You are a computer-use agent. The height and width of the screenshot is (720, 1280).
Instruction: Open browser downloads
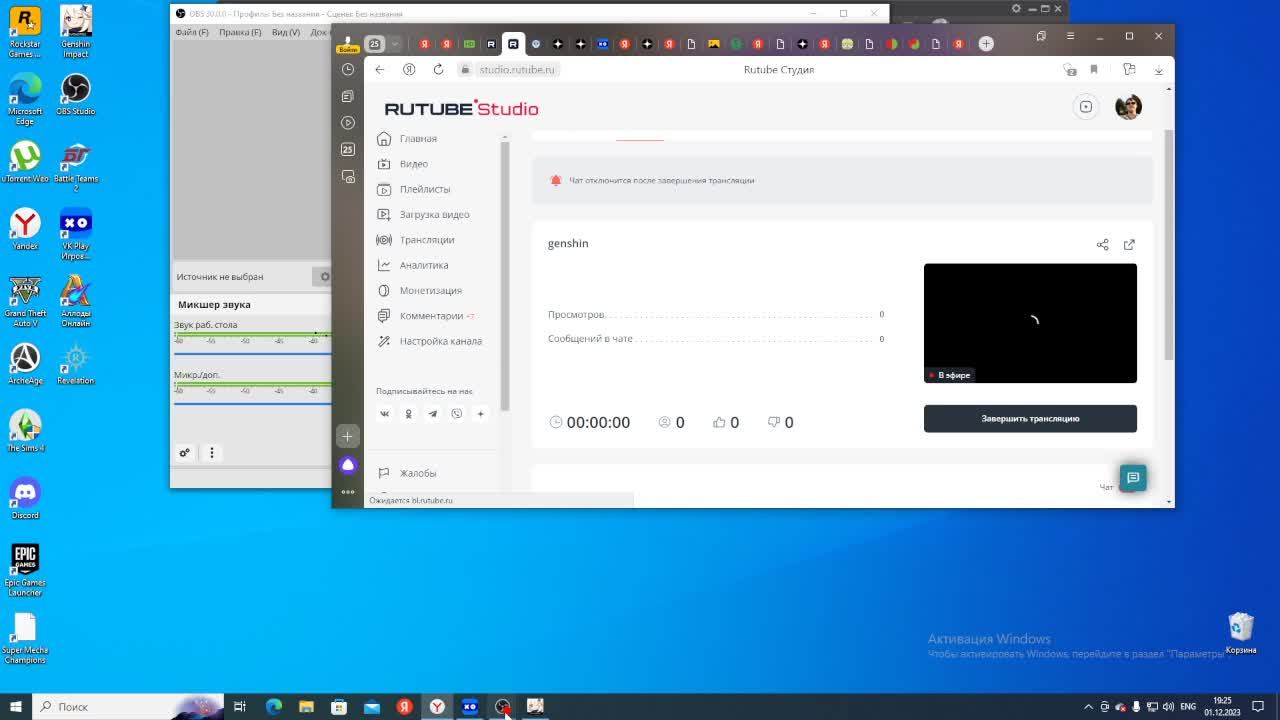[1158, 70]
